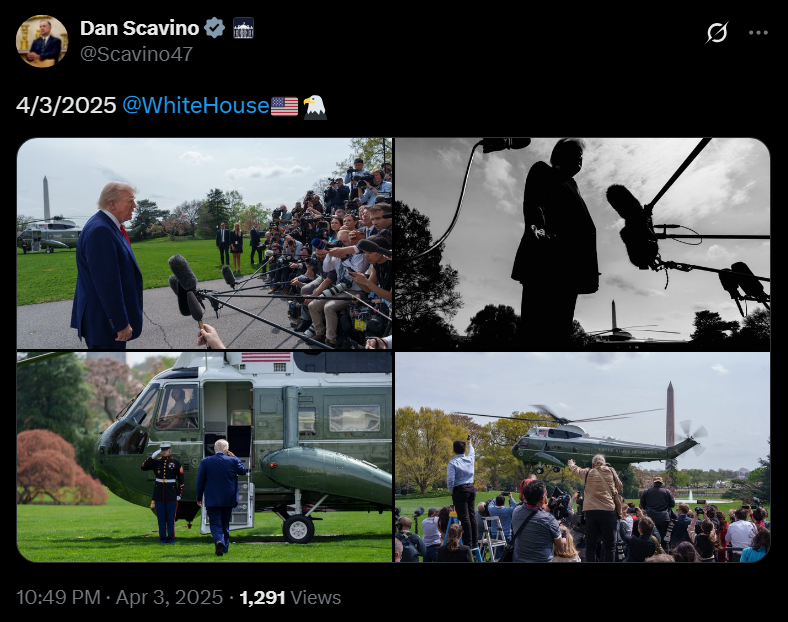Click the bald eagle emoji in tweet
This screenshot has width=788, height=622.
(315, 107)
